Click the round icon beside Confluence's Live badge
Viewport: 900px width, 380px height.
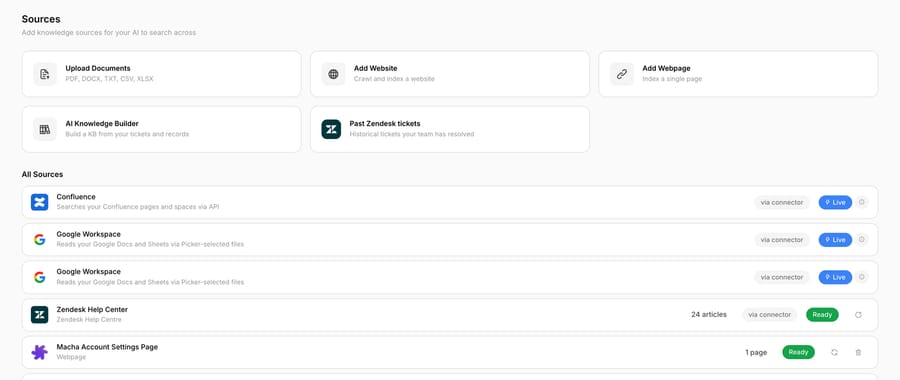pos(861,202)
